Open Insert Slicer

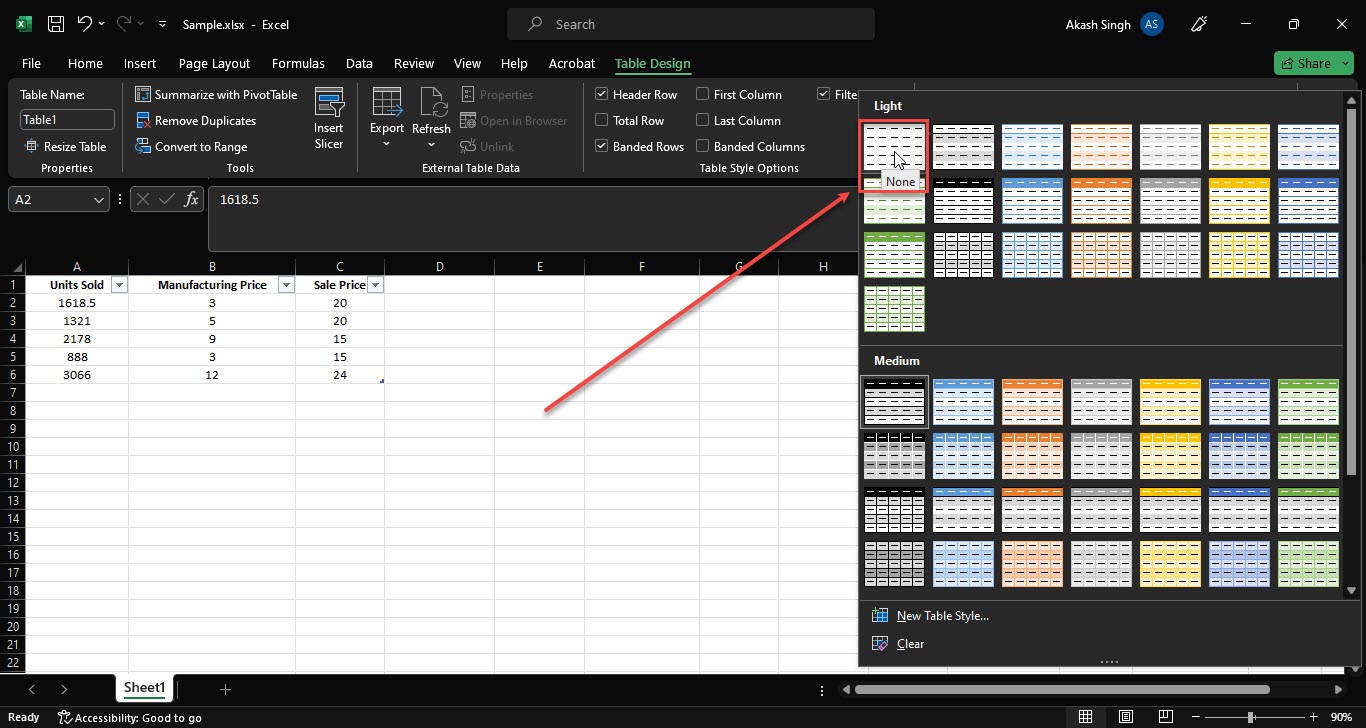click(329, 118)
